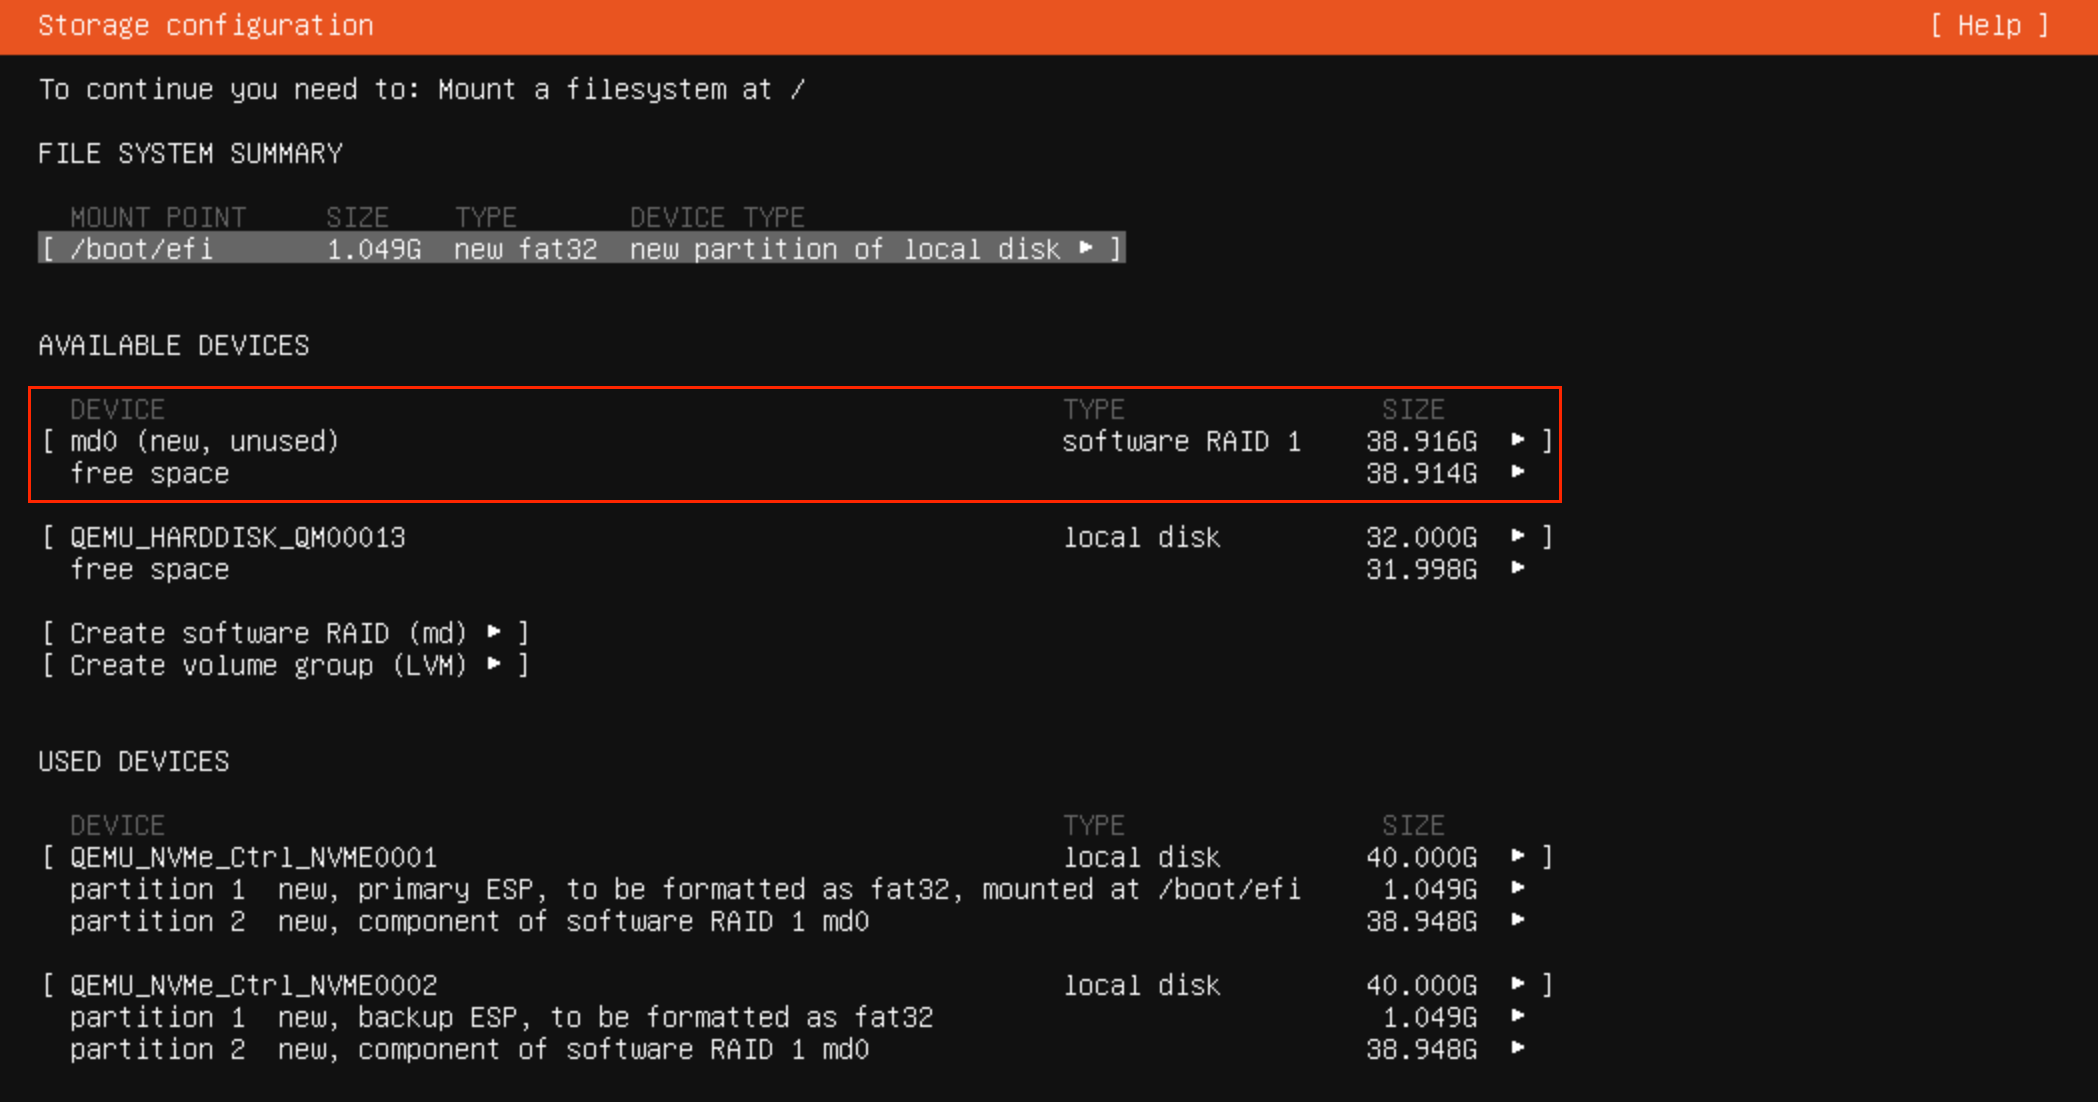
Task: Open actions arrow for NVME0001 partition 2
Action: tap(1517, 921)
